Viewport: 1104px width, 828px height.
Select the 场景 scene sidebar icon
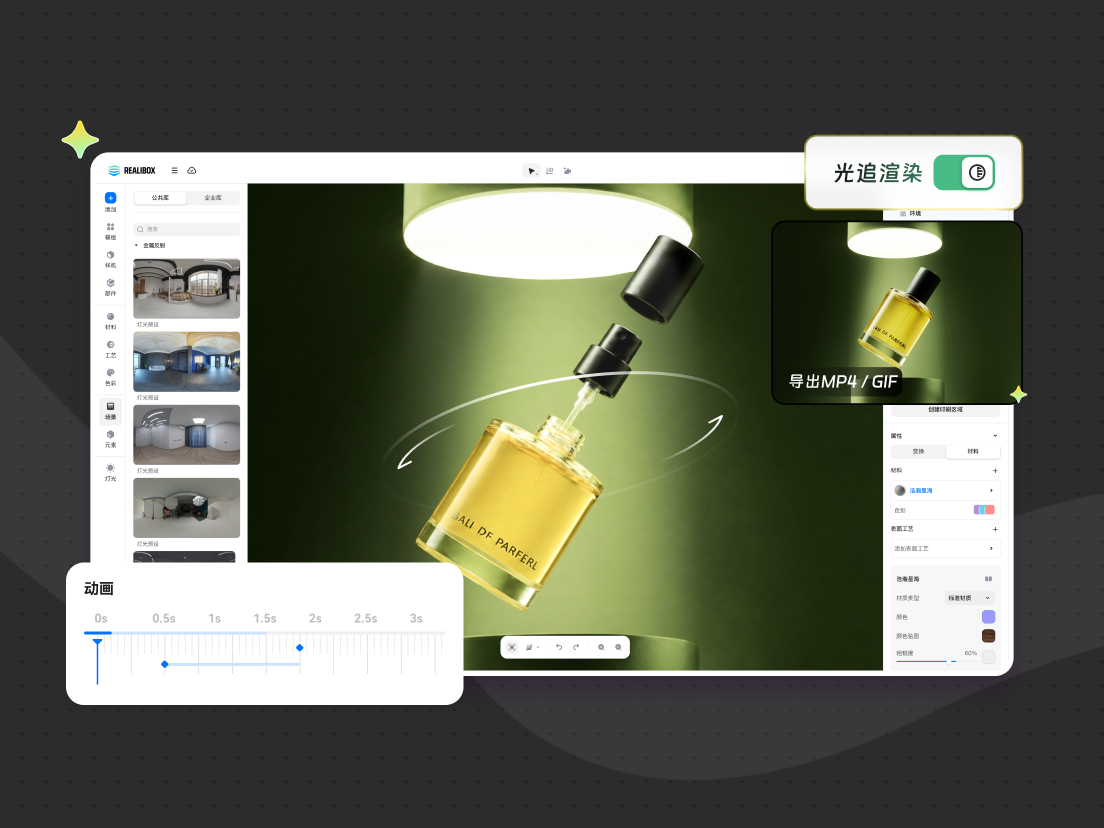coord(111,410)
